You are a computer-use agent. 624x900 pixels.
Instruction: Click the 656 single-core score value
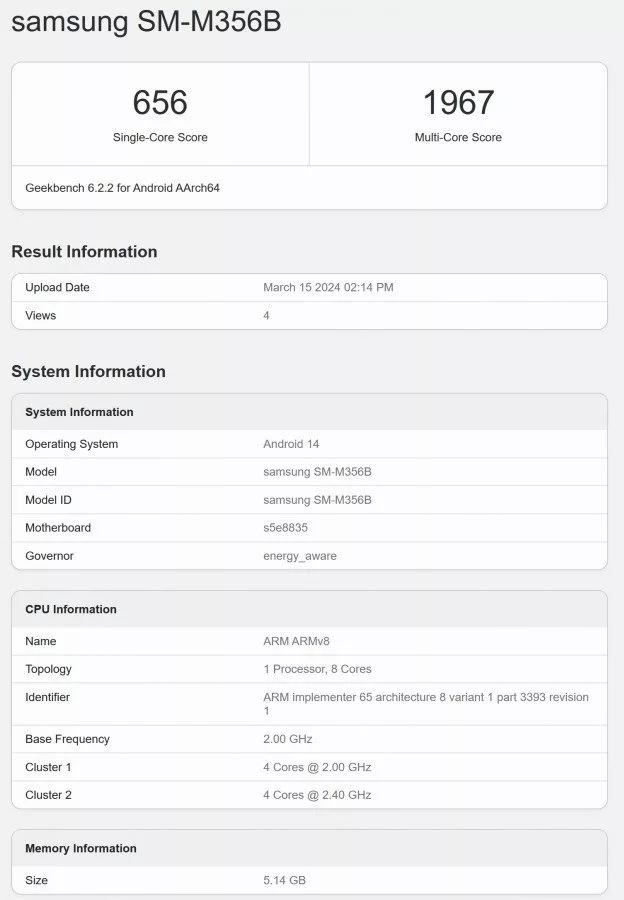160,102
